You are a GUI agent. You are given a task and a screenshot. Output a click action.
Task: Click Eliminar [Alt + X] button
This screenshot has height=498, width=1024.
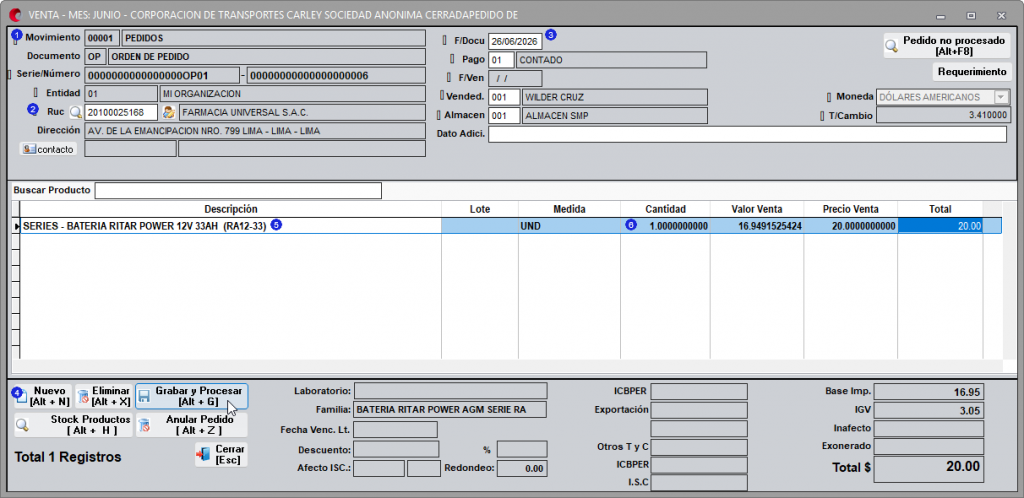(x=104, y=396)
